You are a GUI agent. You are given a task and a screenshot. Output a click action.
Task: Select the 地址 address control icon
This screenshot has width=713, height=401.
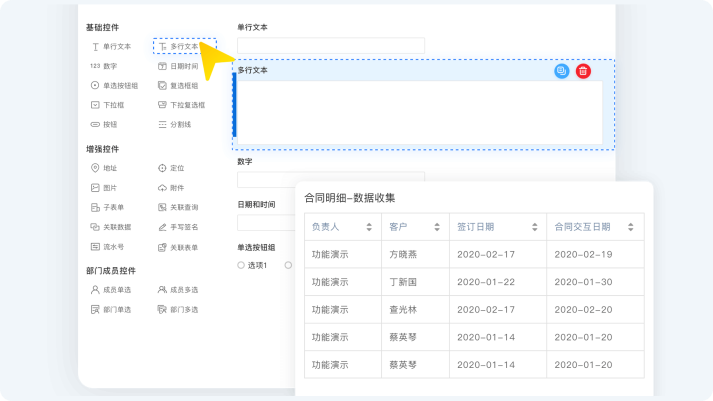point(95,168)
